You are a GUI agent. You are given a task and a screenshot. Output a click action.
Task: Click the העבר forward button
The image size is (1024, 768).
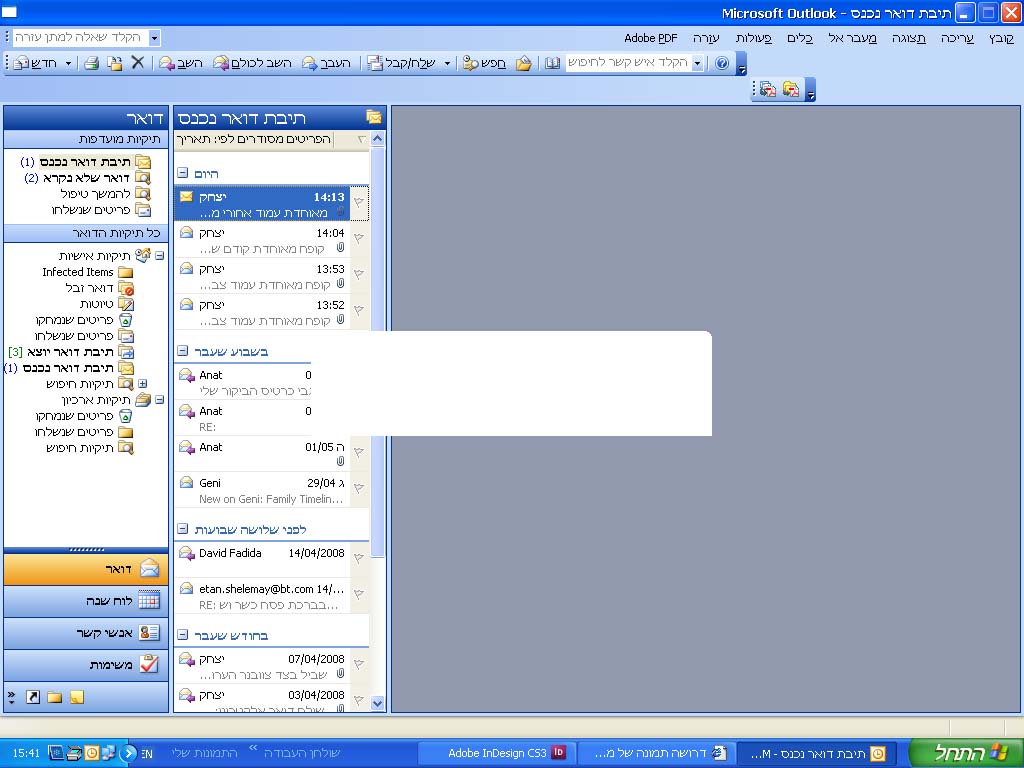(x=326, y=63)
